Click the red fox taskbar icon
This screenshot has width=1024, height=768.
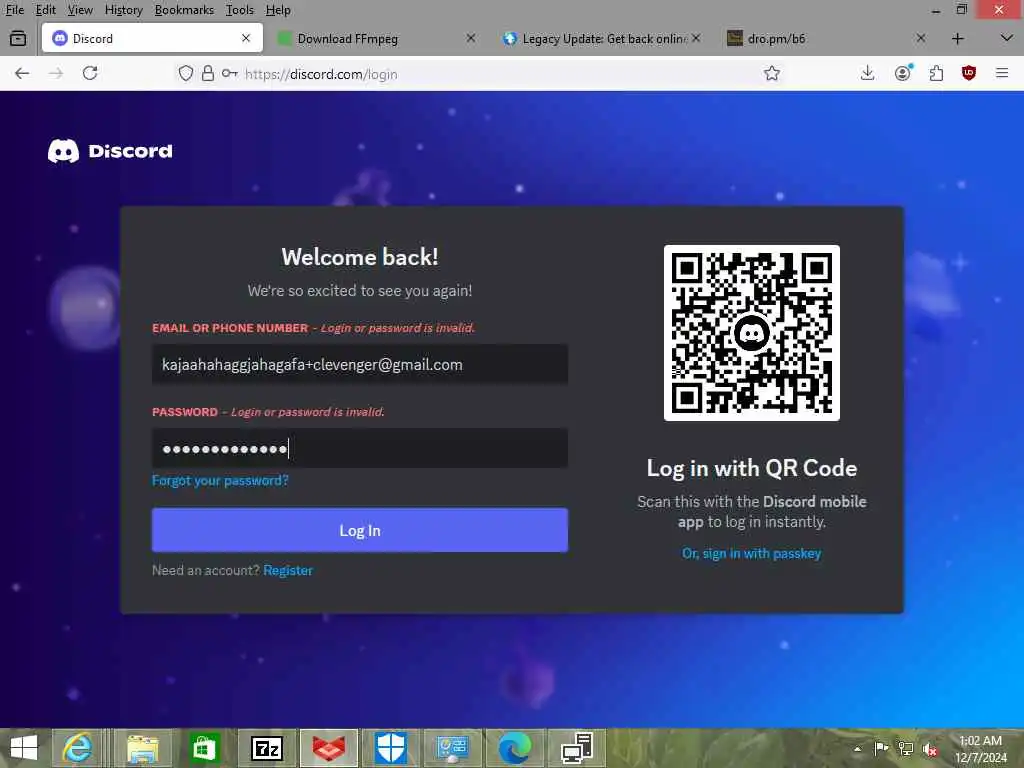click(328, 748)
